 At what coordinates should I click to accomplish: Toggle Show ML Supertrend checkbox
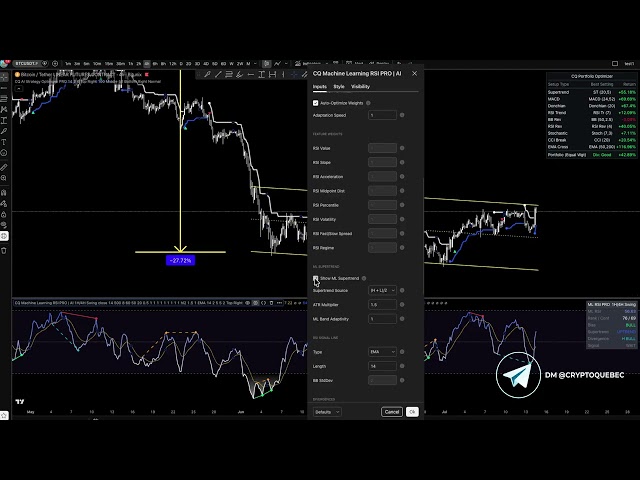[x=316, y=278]
